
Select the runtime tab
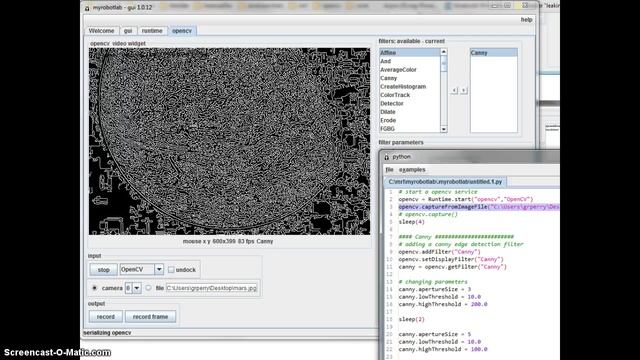click(152, 31)
